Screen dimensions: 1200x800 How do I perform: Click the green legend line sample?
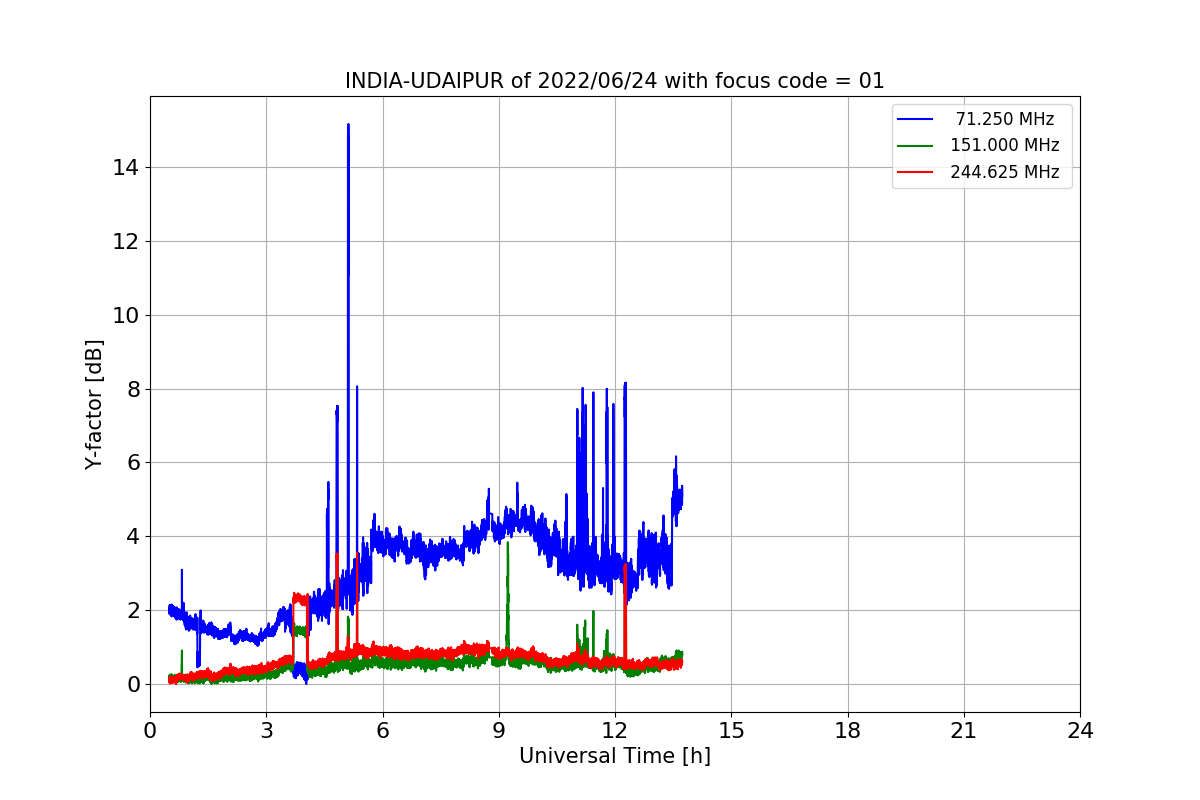(916, 146)
